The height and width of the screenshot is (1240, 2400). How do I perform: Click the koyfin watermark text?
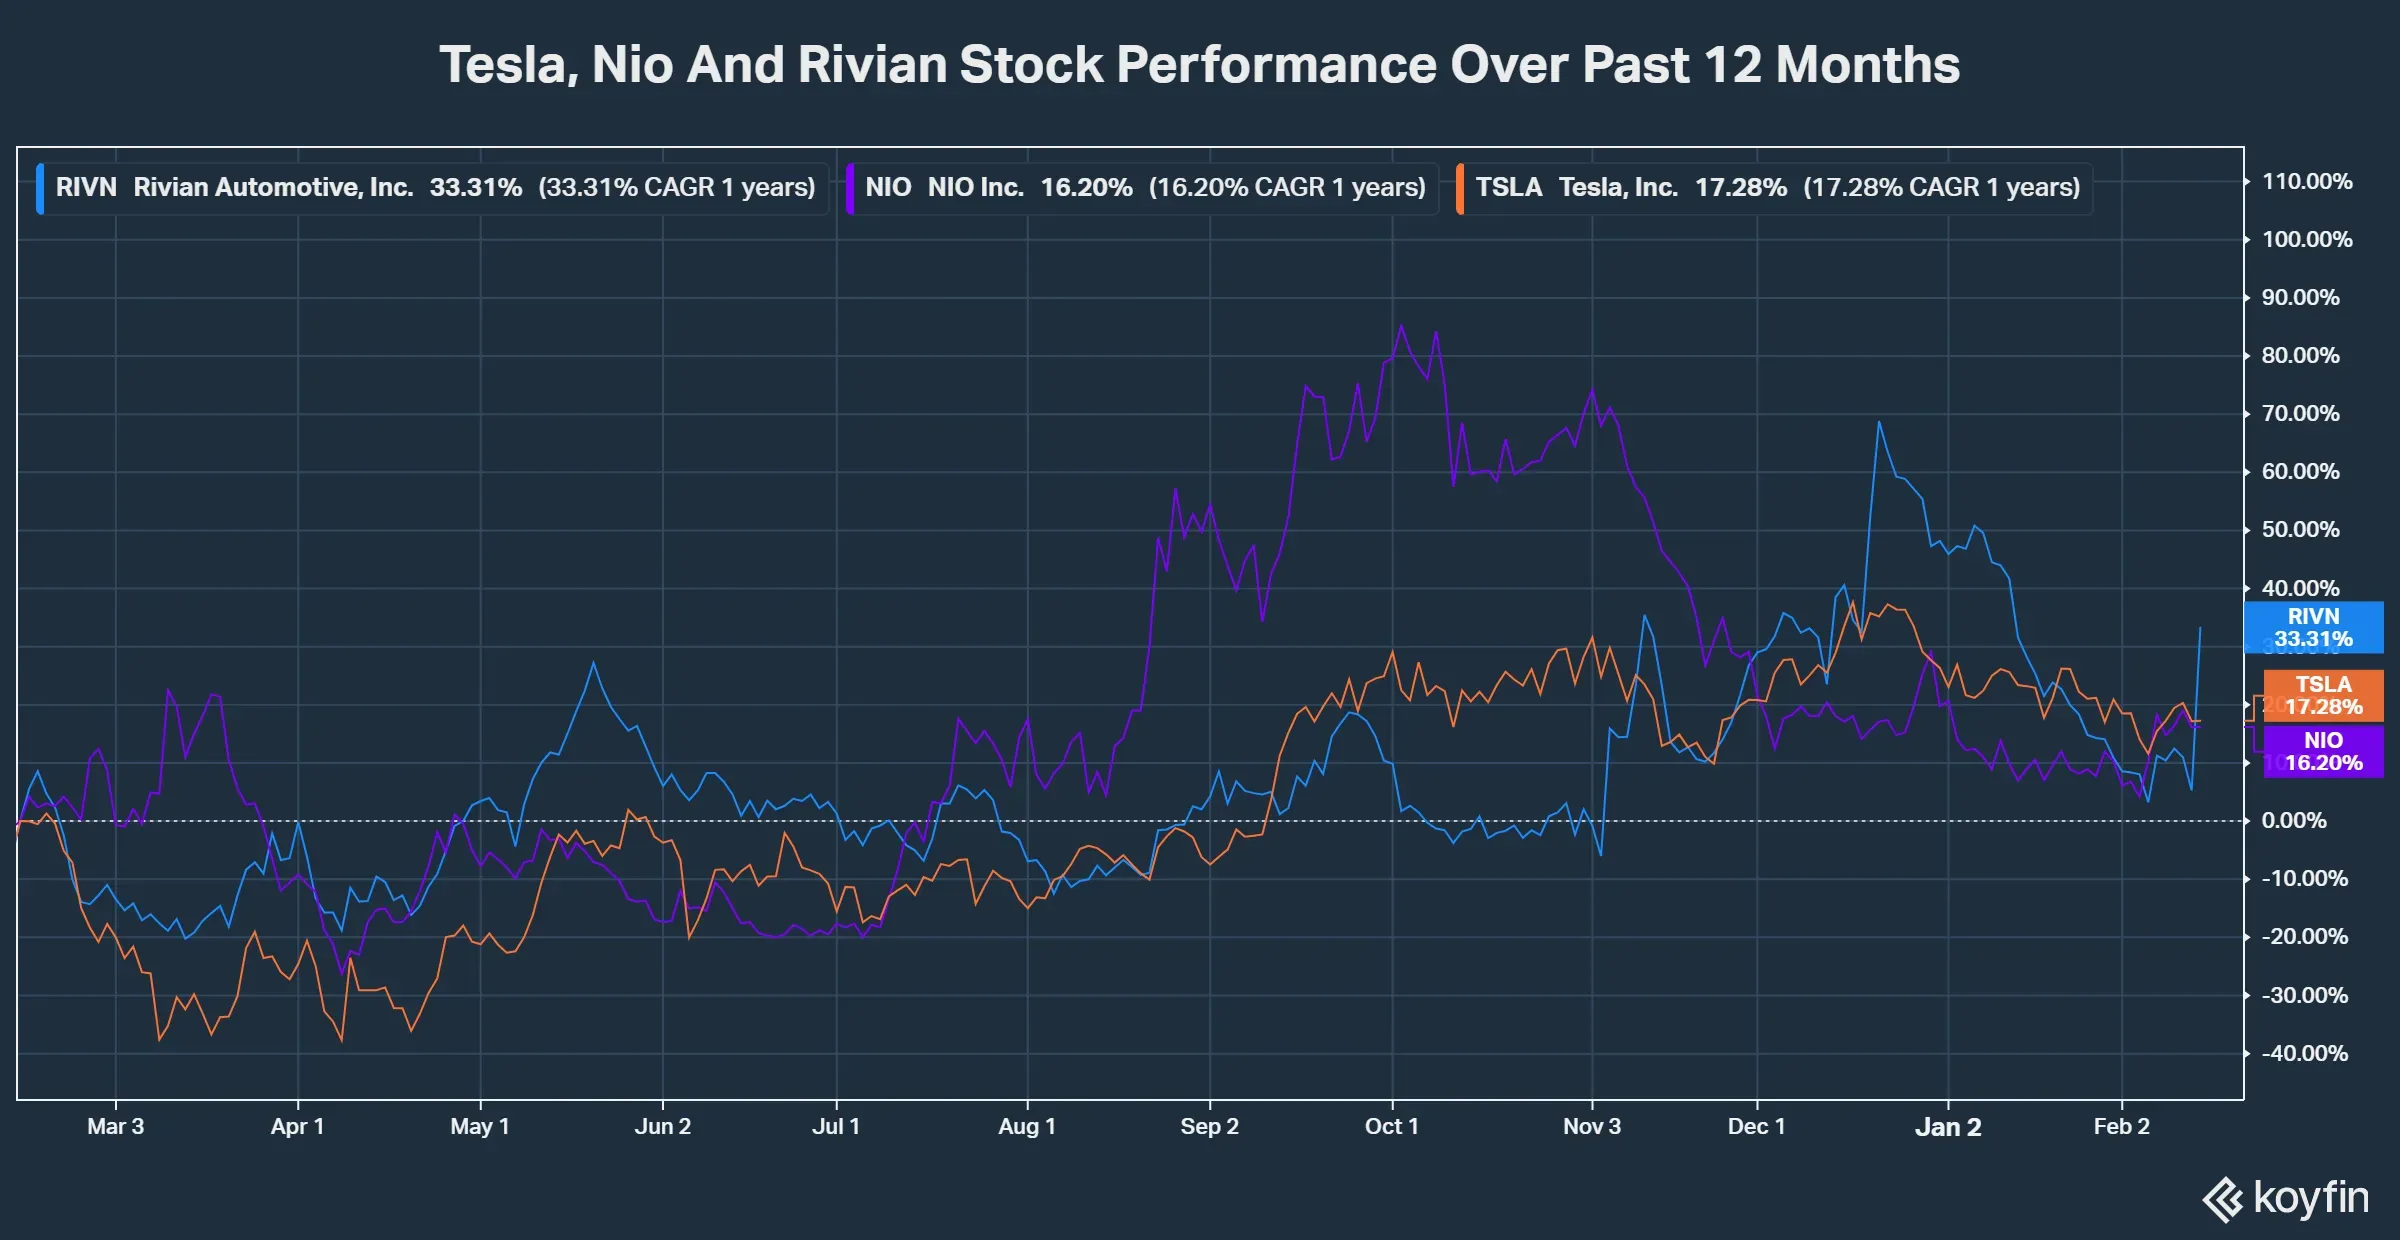2311,1197
